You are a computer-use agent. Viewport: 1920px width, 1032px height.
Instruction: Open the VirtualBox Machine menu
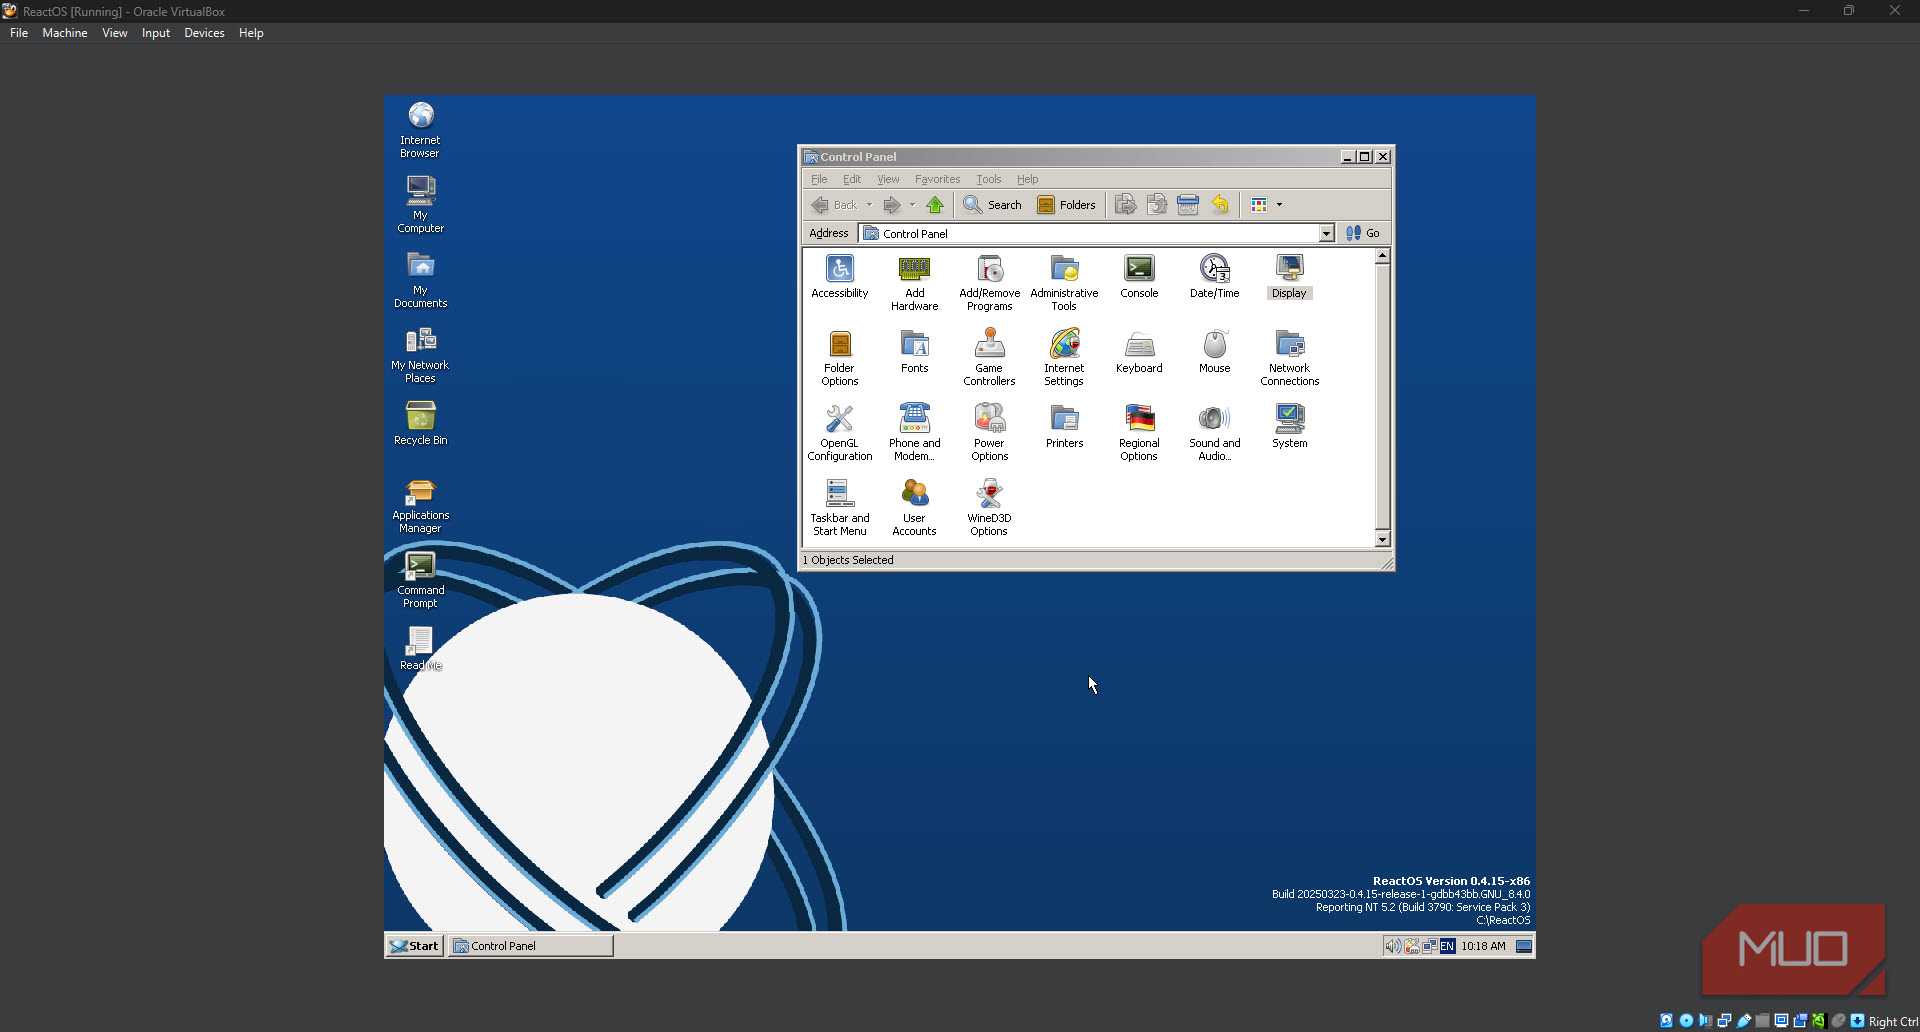(x=64, y=33)
